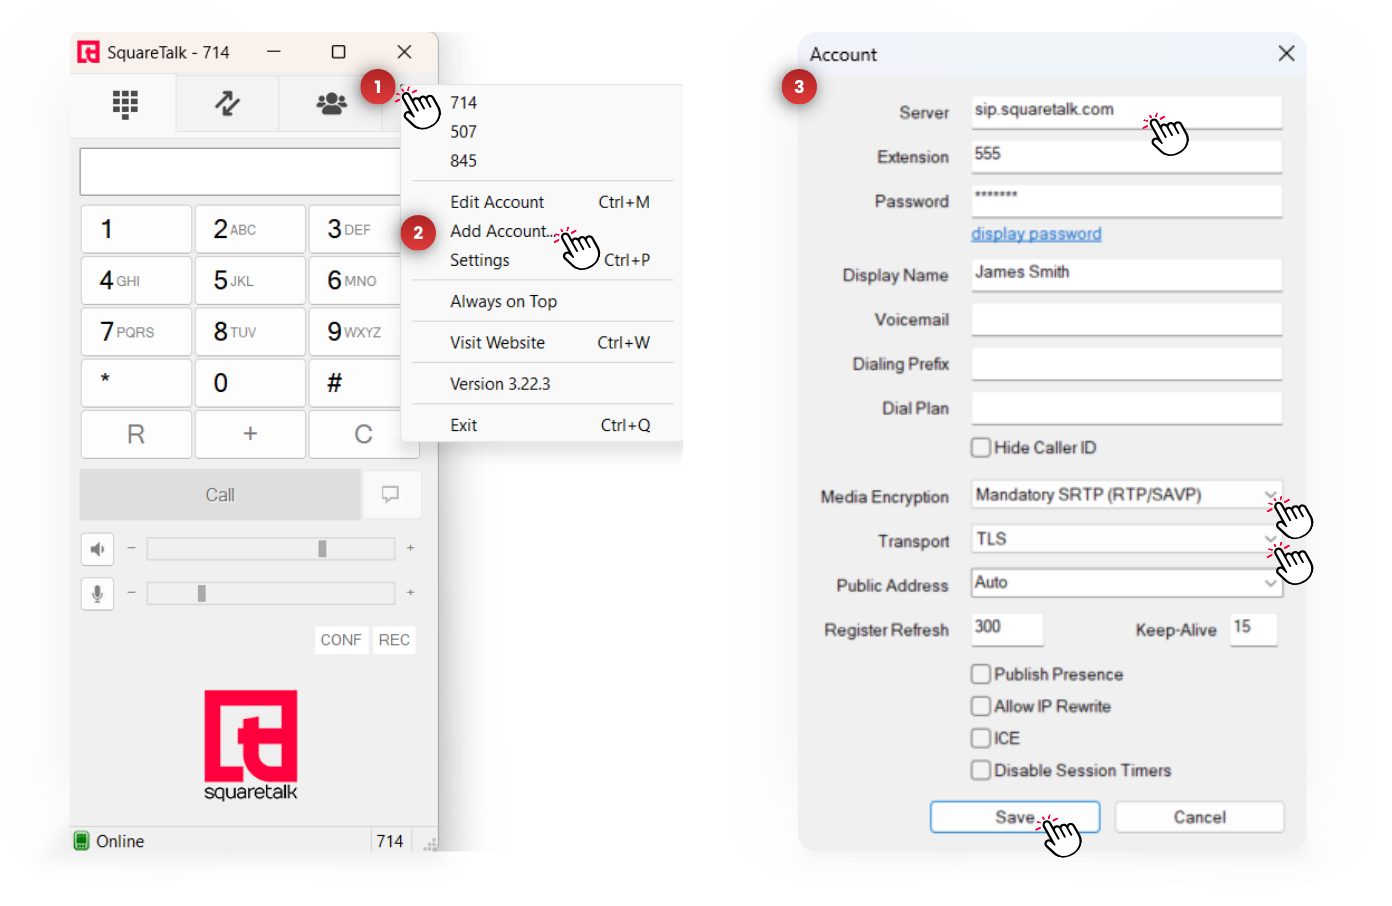Click the speaker volume slider
Viewport: 1392px width, 906px height.
(x=270, y=549)
